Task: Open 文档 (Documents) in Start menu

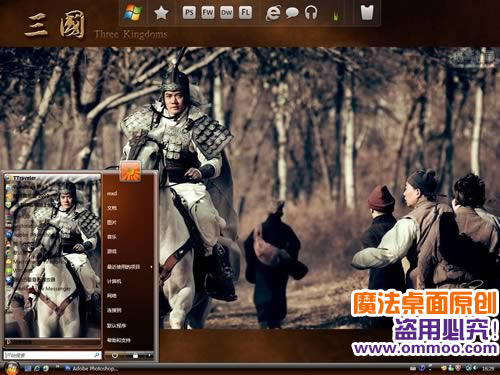Action: click(x=112, y=208)
